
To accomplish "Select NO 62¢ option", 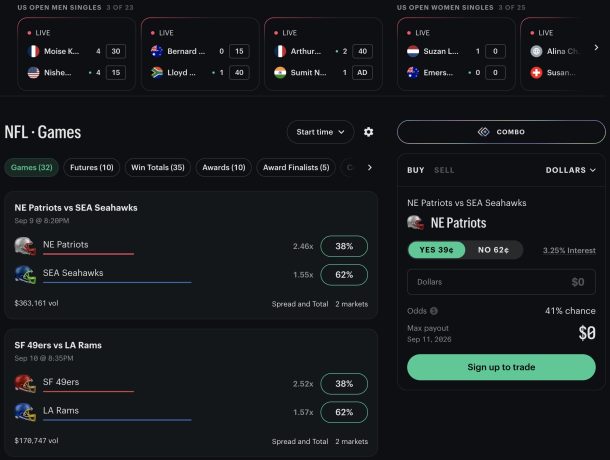I will point(493,250).
